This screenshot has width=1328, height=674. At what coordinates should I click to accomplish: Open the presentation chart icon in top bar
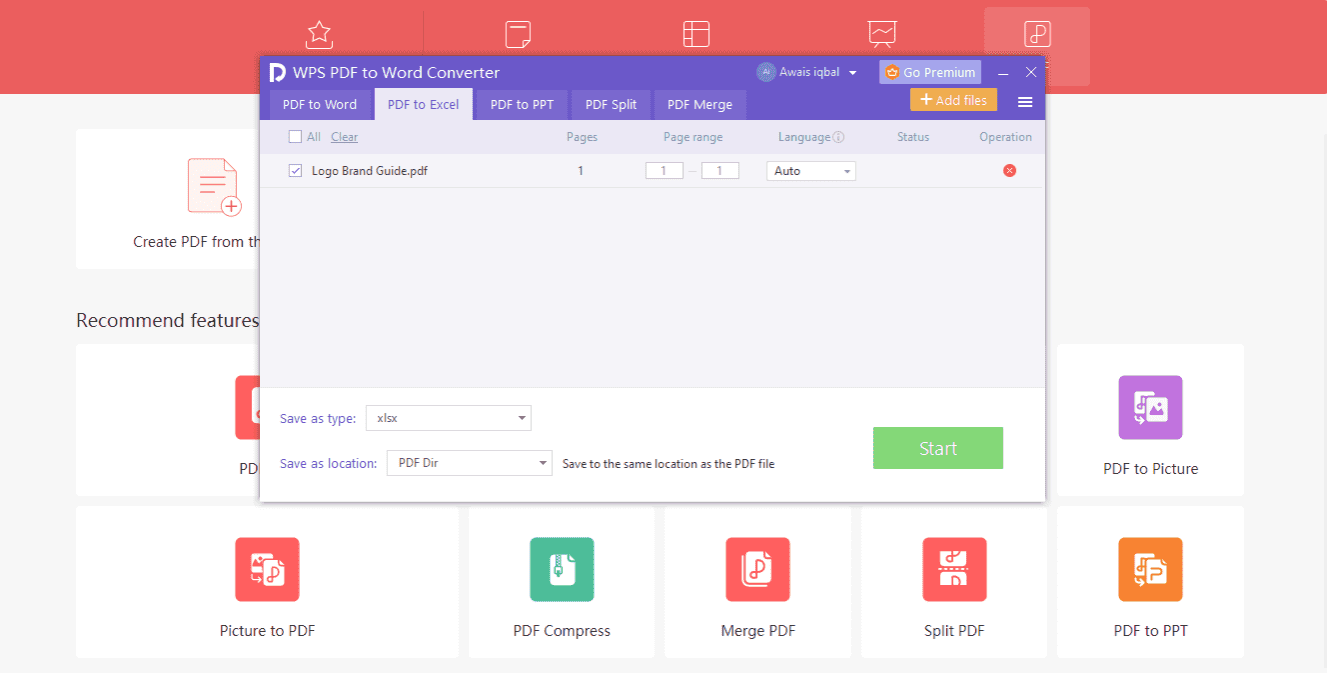click(882, 34)
